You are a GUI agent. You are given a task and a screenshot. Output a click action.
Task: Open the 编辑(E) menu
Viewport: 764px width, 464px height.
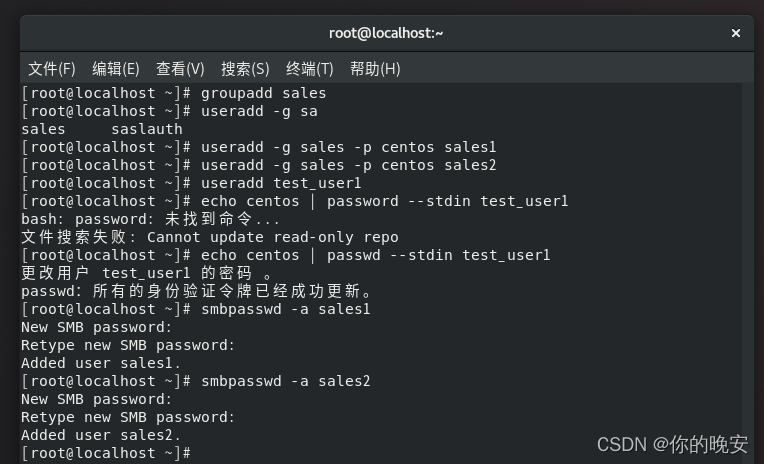click(x=116, y=69)
